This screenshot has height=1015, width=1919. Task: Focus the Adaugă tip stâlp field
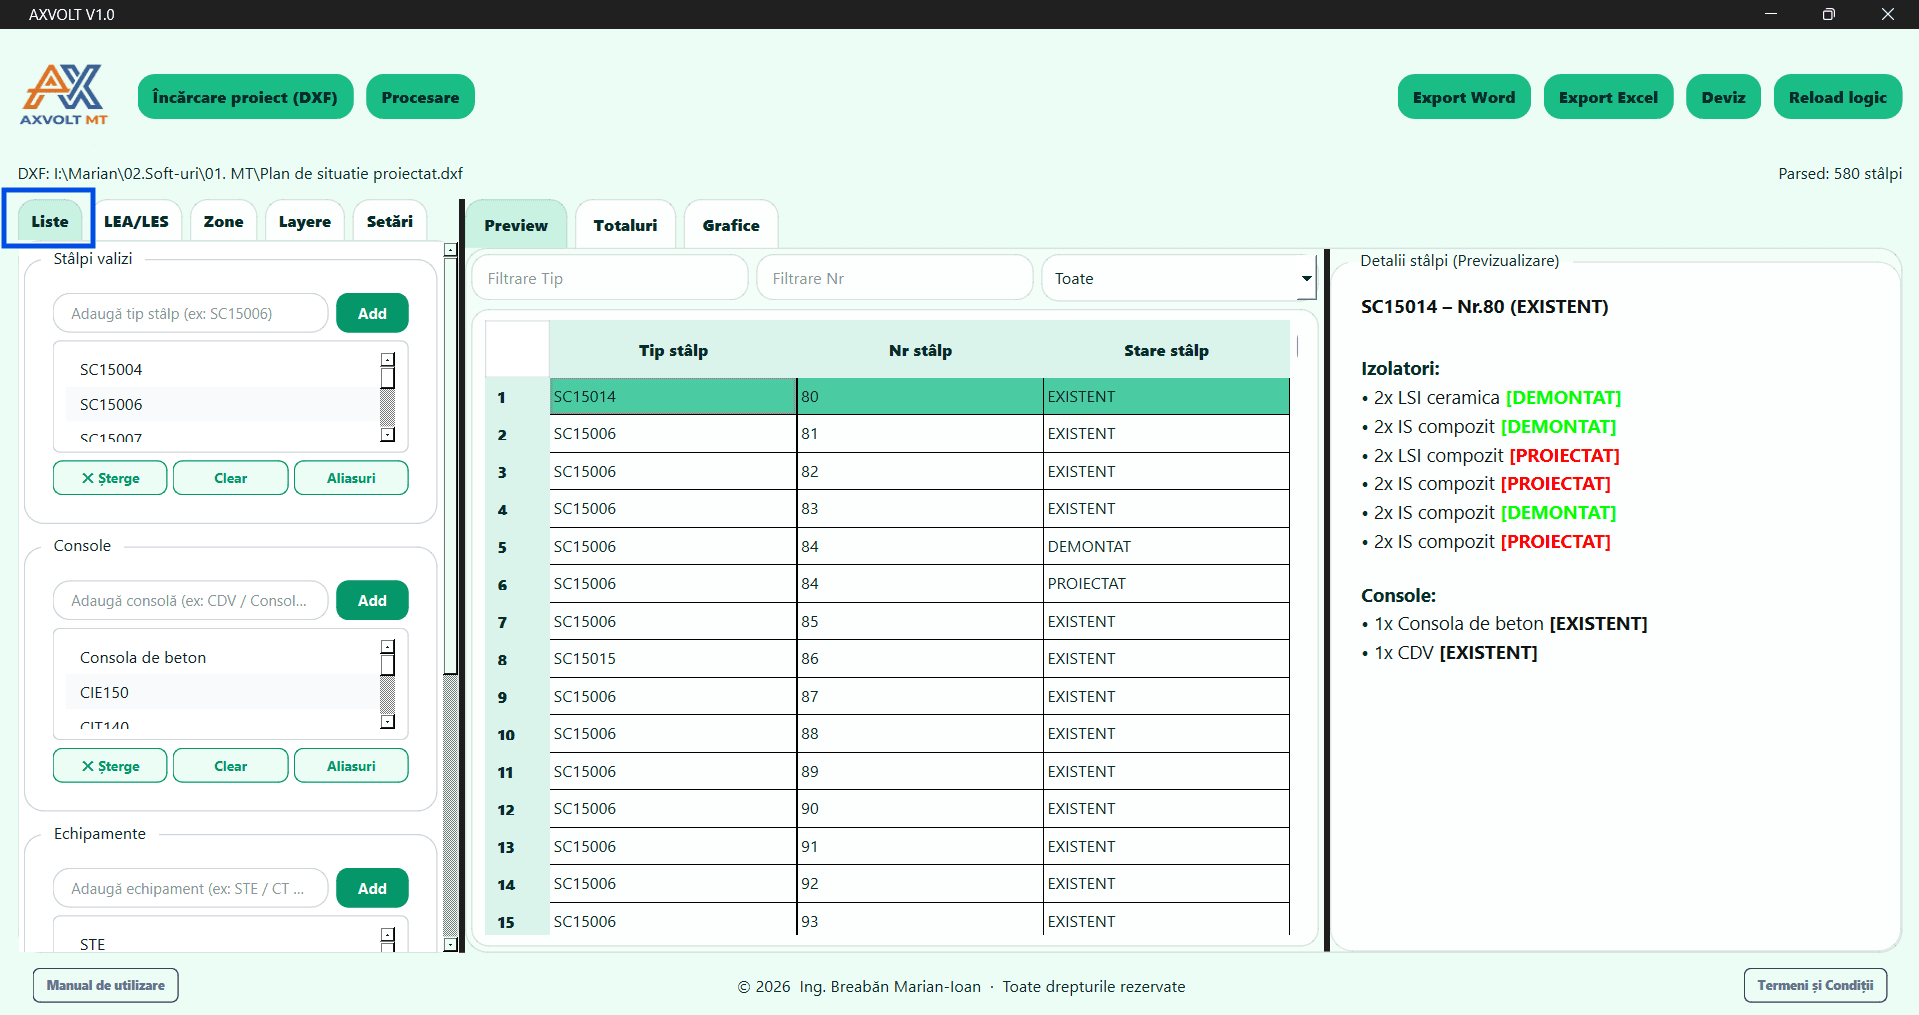point(190,313)
